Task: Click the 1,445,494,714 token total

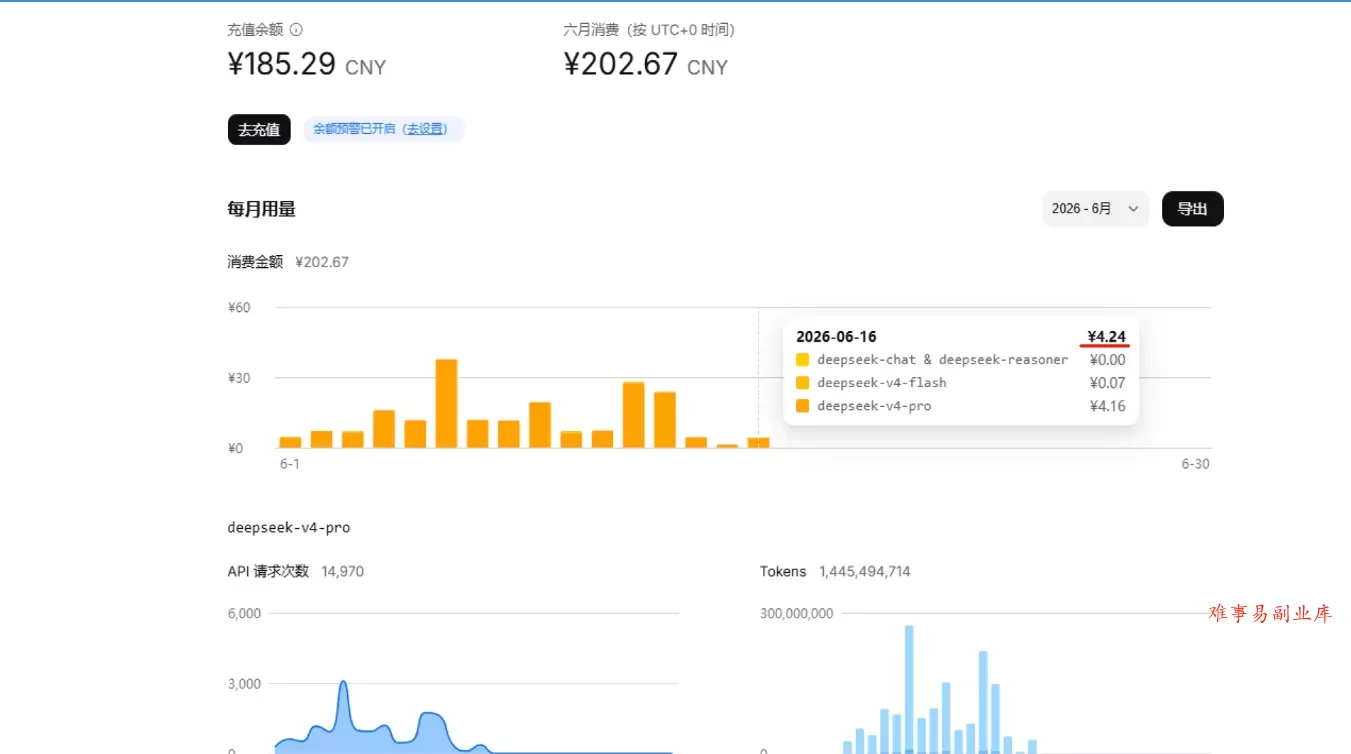Action: (x=865, y=572)
